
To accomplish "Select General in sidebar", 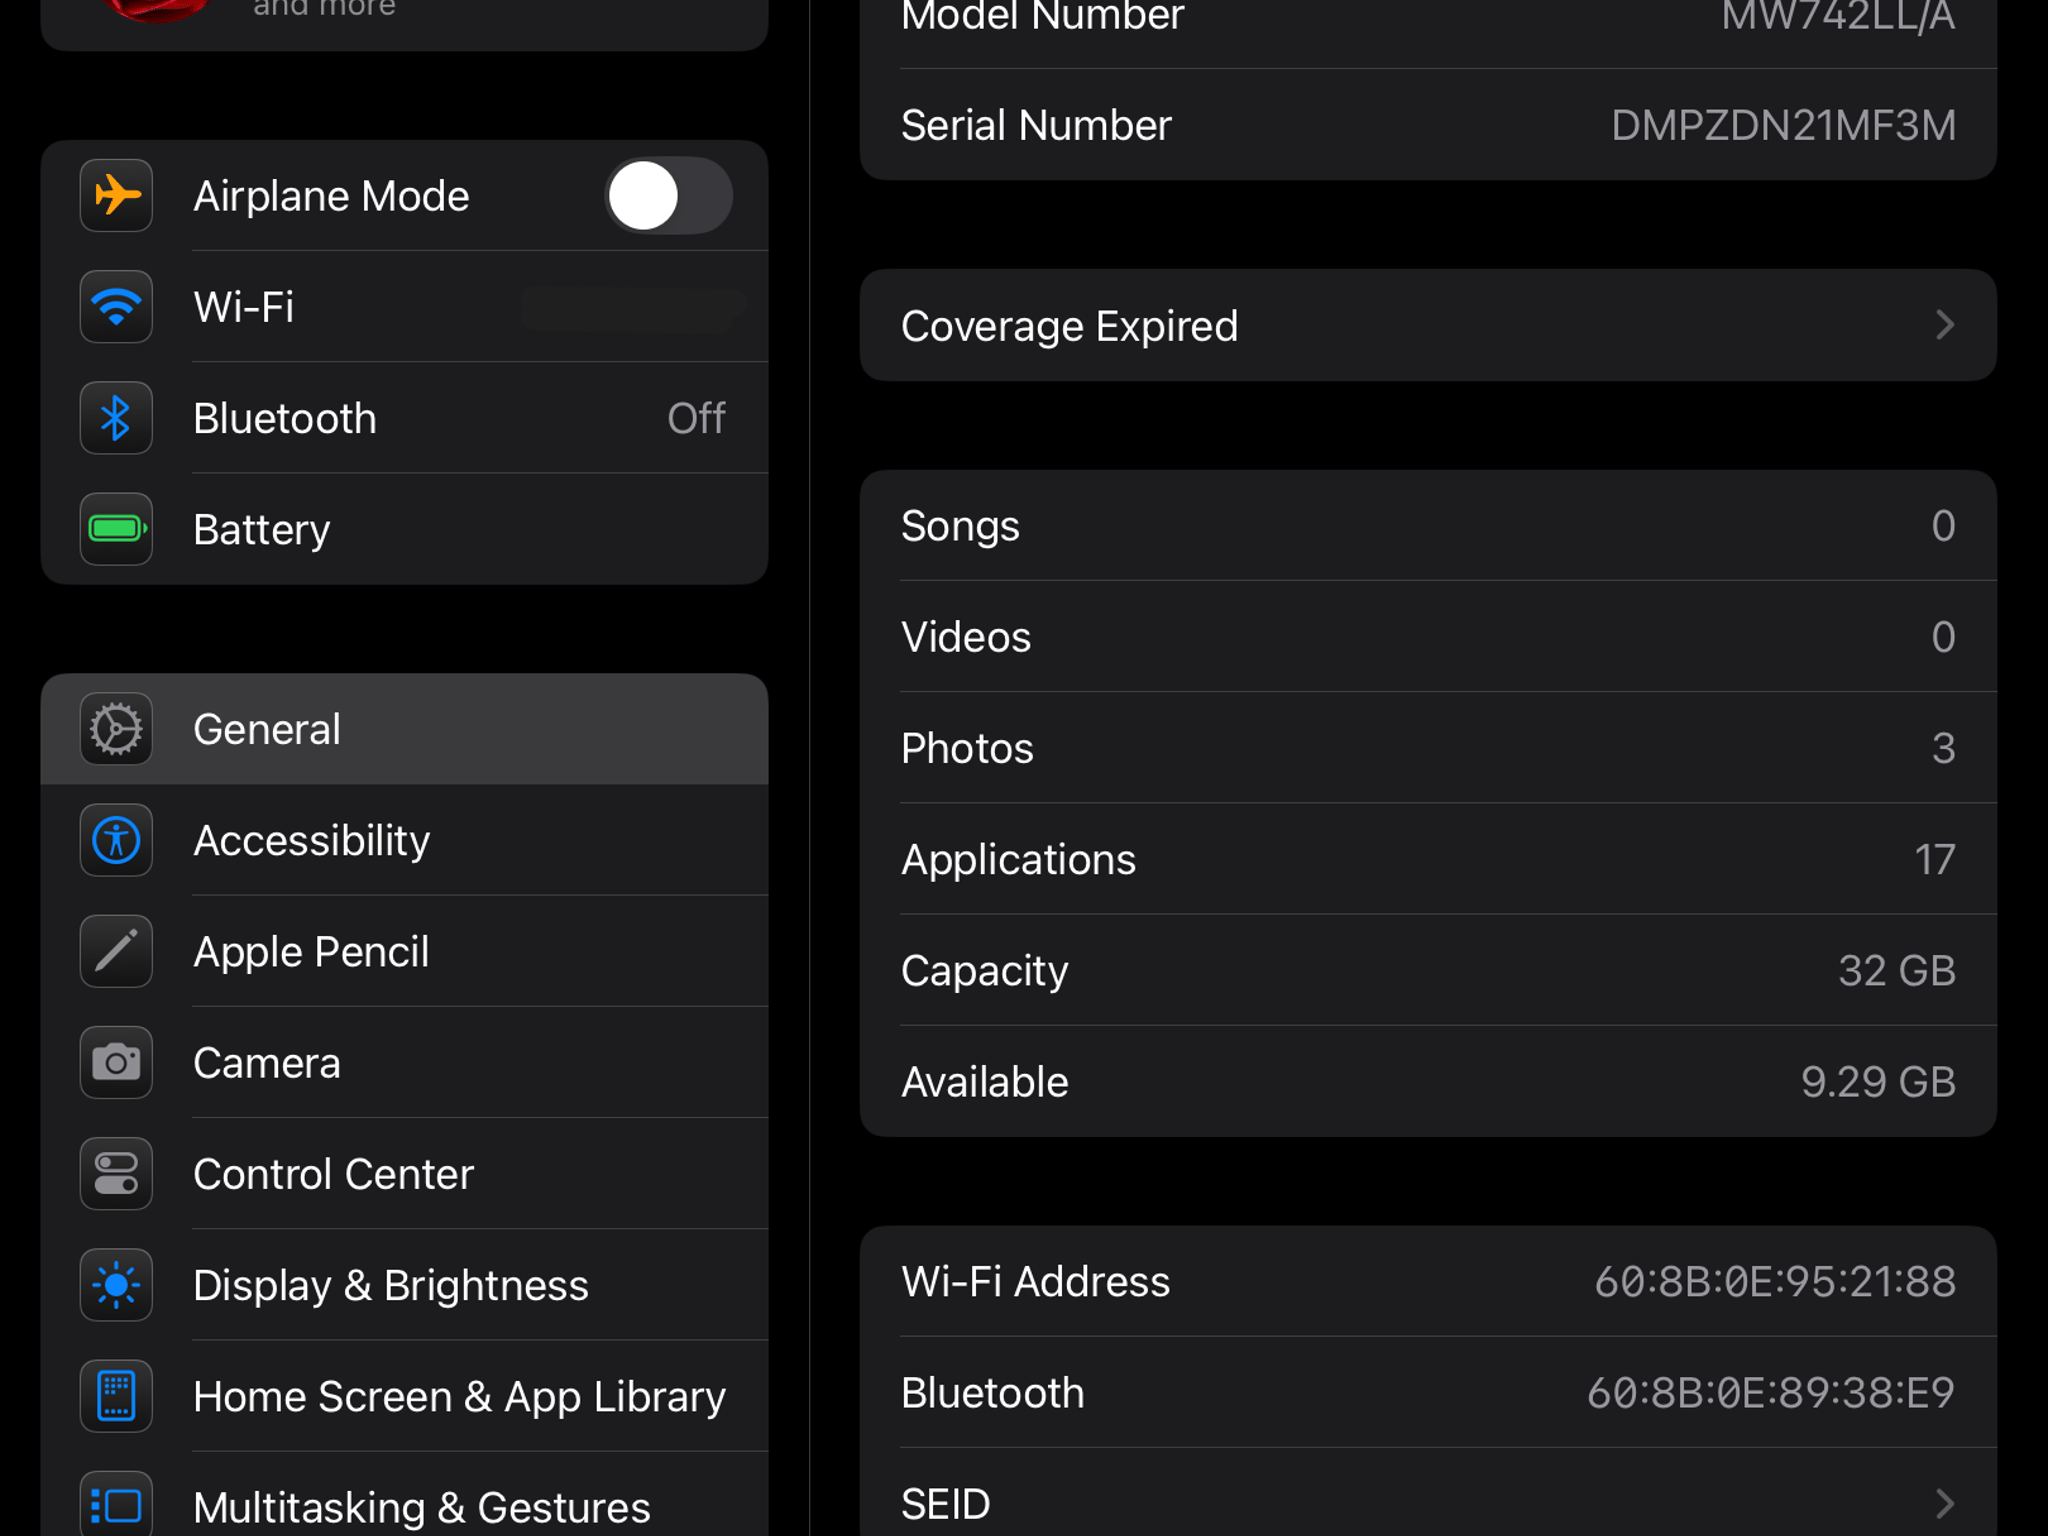I will (405, 729).
